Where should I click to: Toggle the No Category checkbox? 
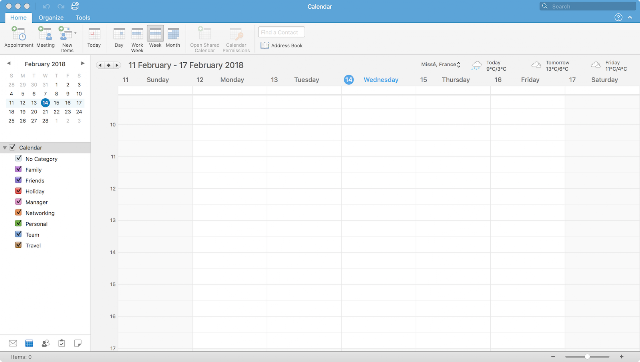[18, 158]
